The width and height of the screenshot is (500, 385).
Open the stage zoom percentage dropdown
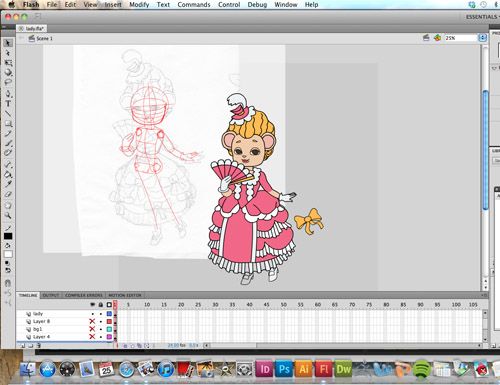(x=482, y=38)
